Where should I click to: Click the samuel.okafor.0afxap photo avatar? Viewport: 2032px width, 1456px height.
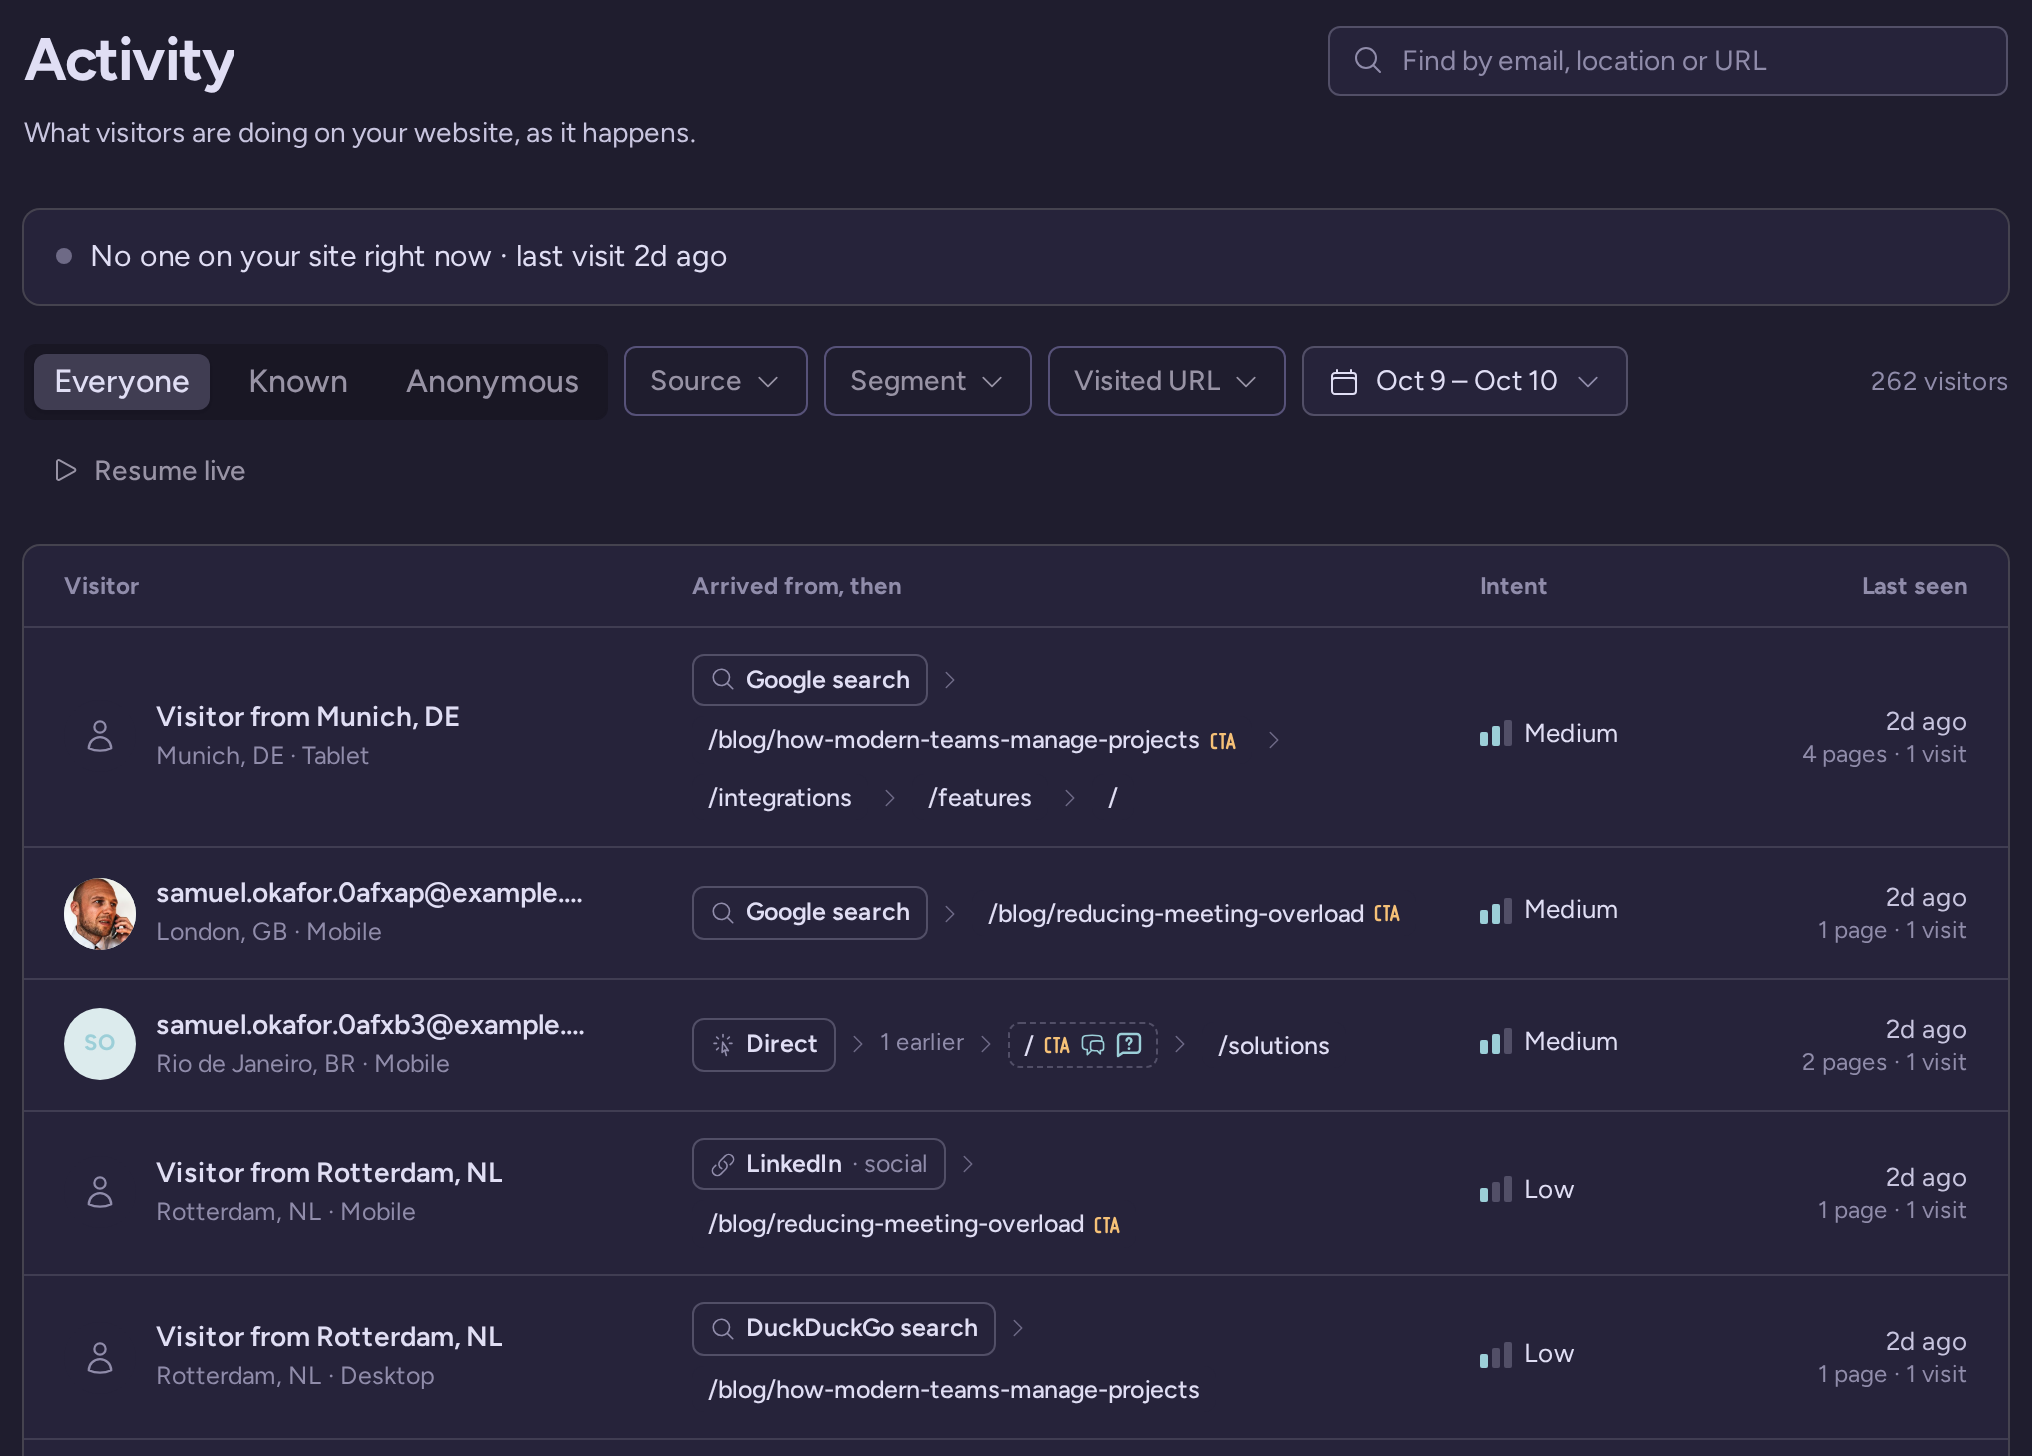point(100,914)
